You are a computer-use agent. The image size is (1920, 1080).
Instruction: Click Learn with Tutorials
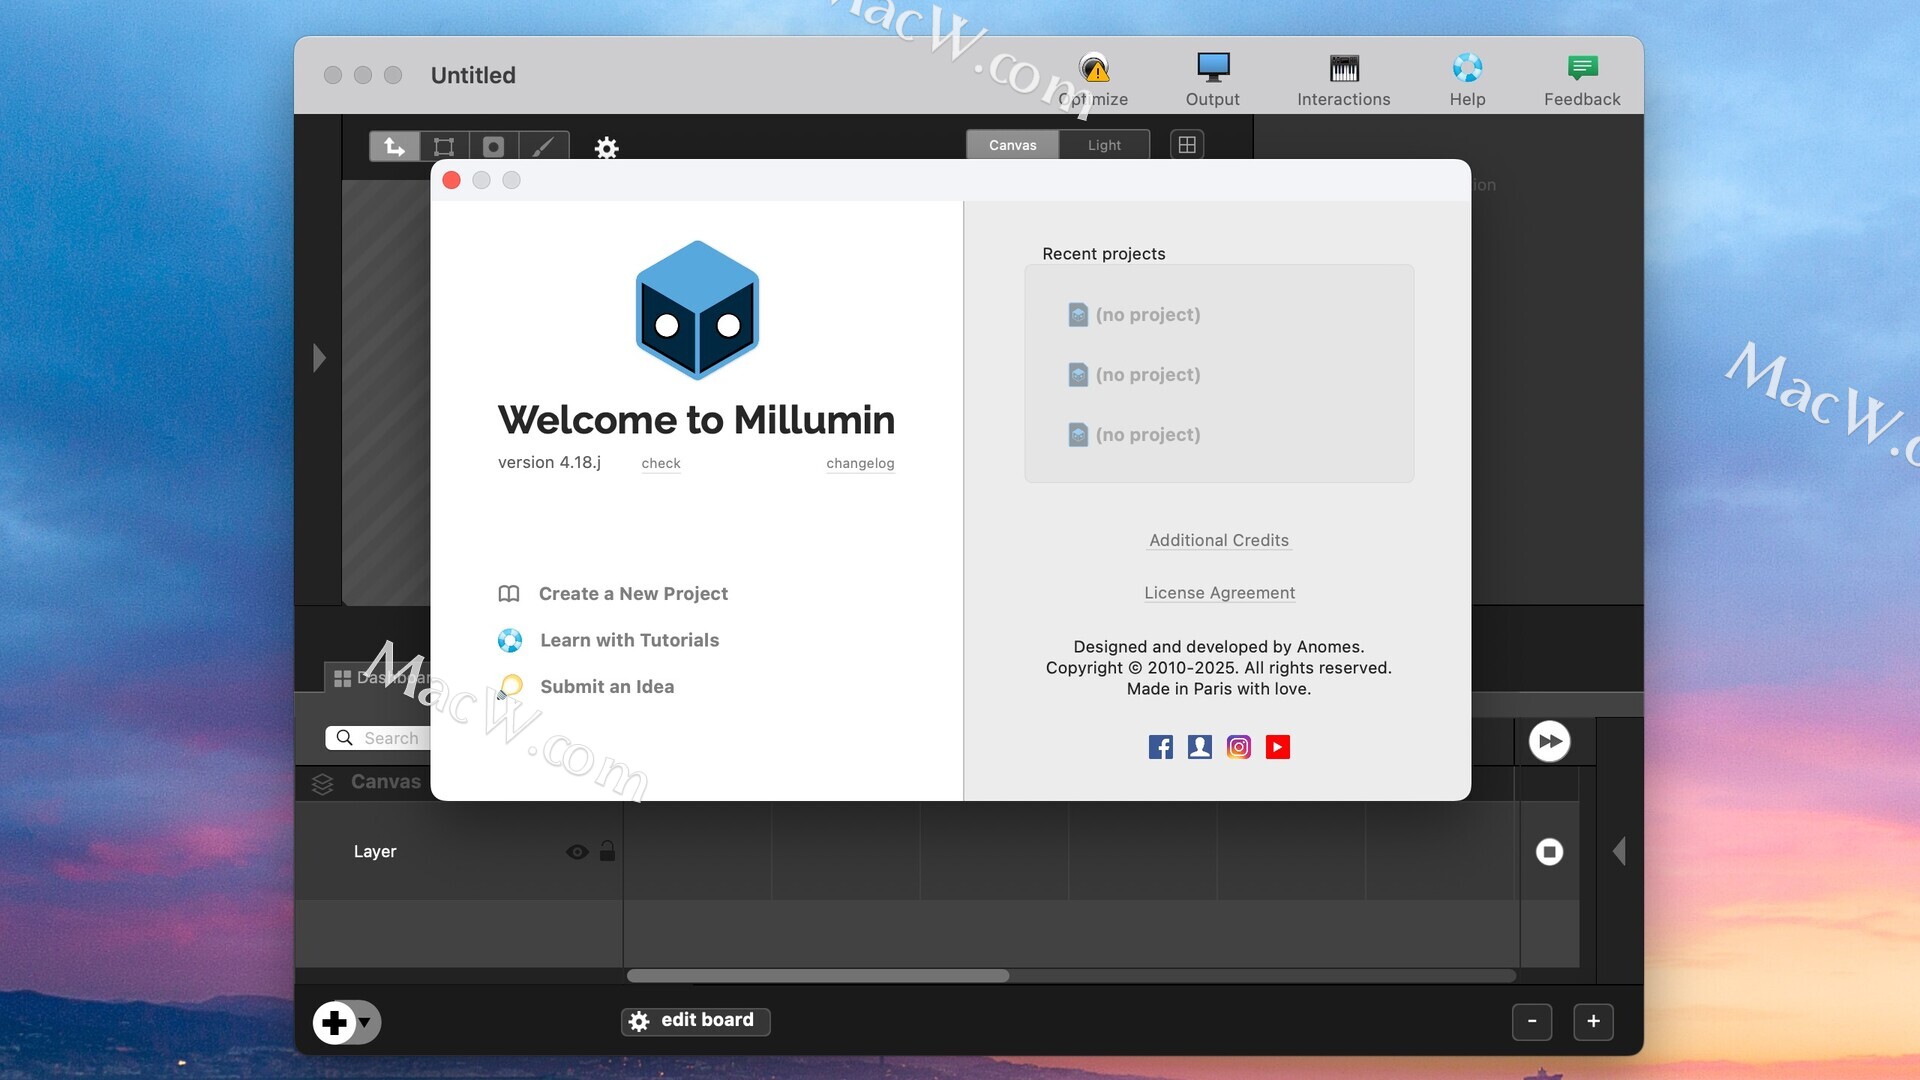(x=629, y=640)
